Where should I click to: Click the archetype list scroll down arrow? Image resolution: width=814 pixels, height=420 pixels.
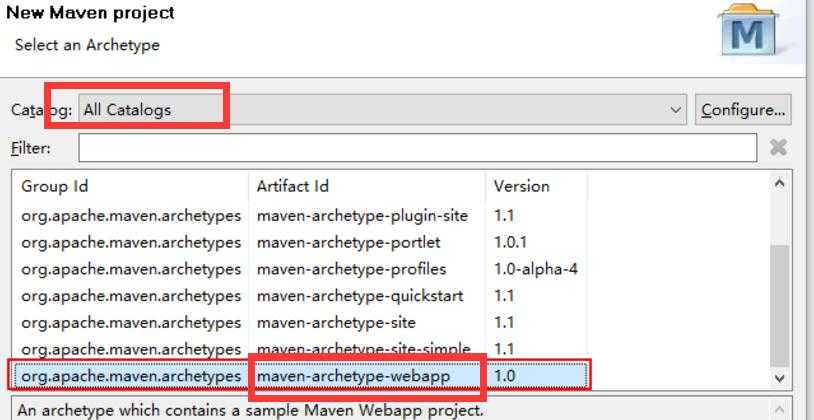pos(779,379)
